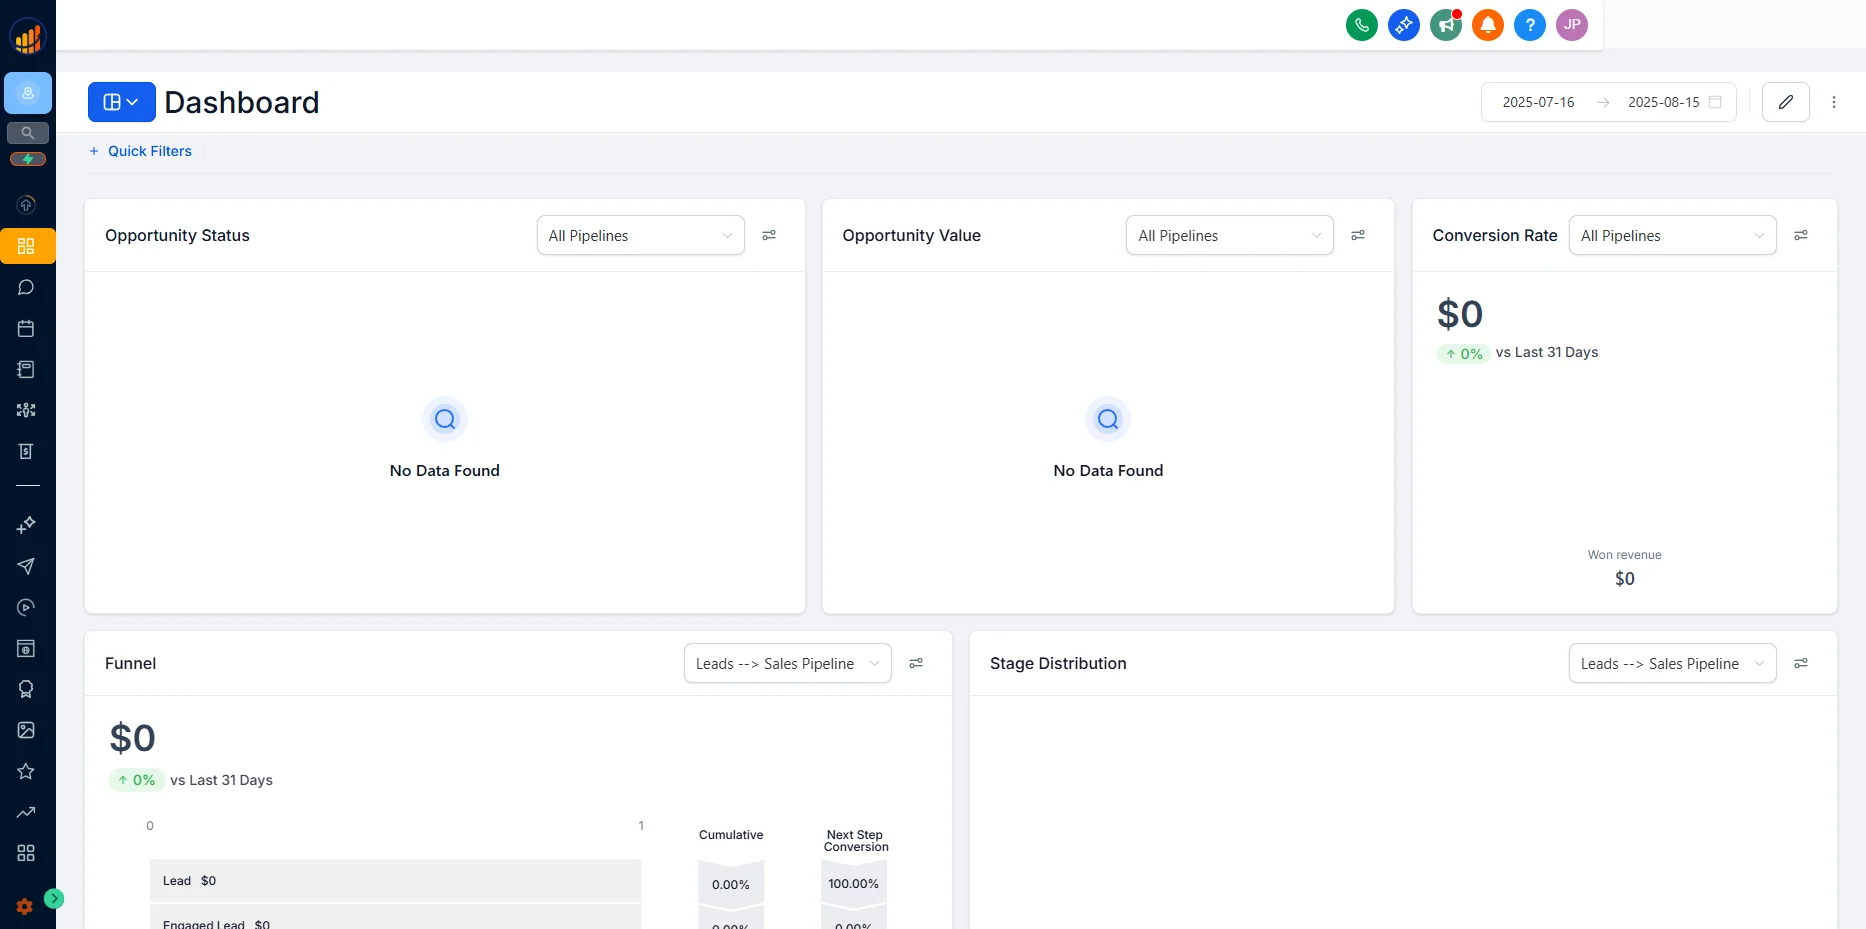Screen dimensions: 1866x929
Task: Open Calendars from the sidebar
Action: coord(26,329)
